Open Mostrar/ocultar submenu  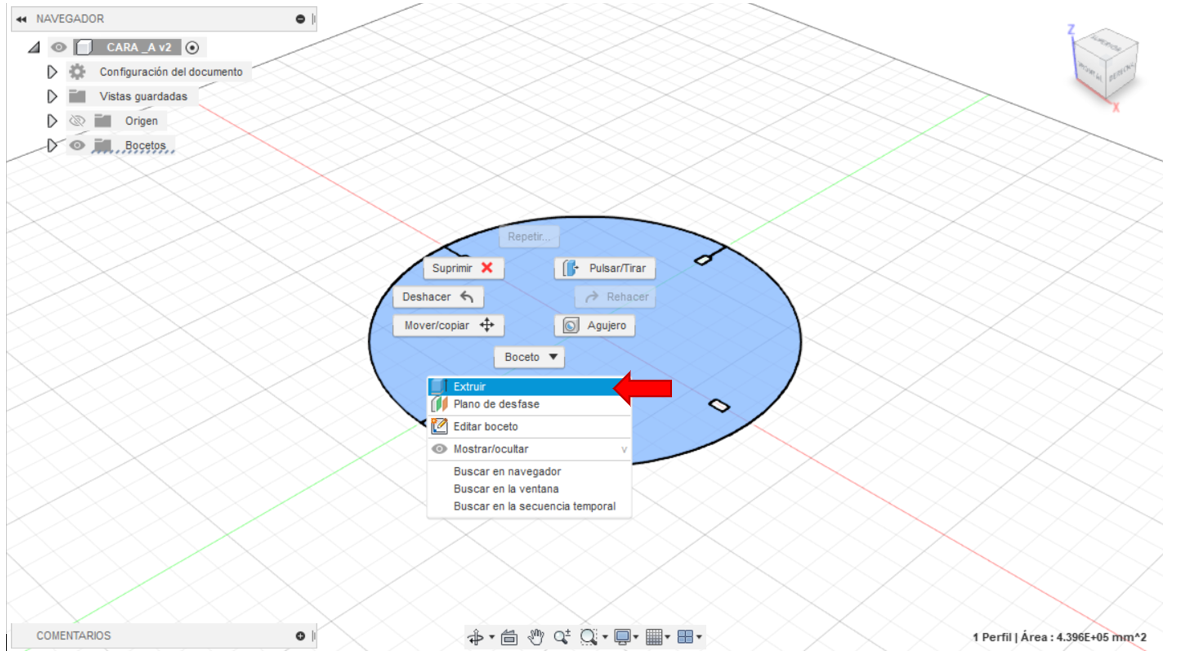[529, 449]
